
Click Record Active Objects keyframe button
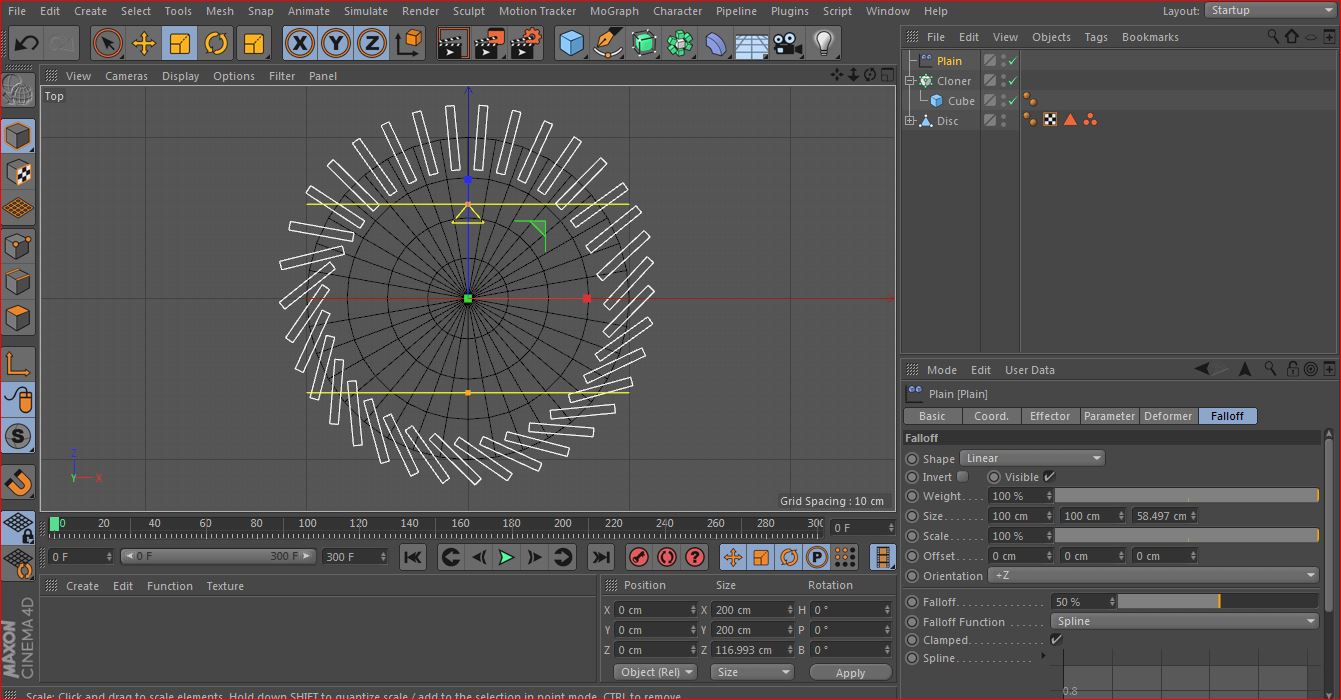pos(639,557)
